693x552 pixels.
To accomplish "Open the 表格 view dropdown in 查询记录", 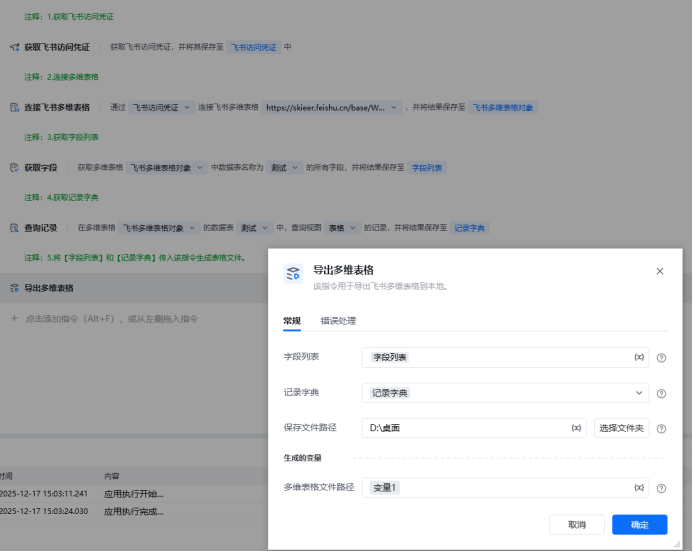I will point(343,228).
